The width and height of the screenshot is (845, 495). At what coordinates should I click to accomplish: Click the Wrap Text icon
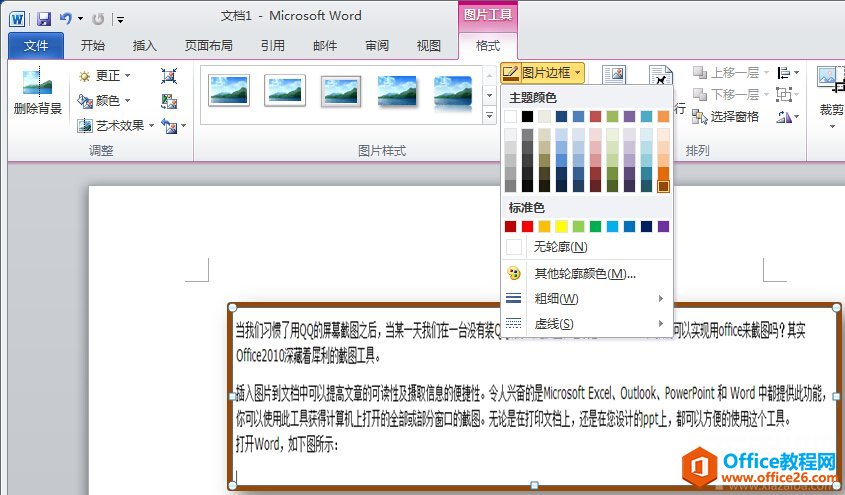coord(660,74)
